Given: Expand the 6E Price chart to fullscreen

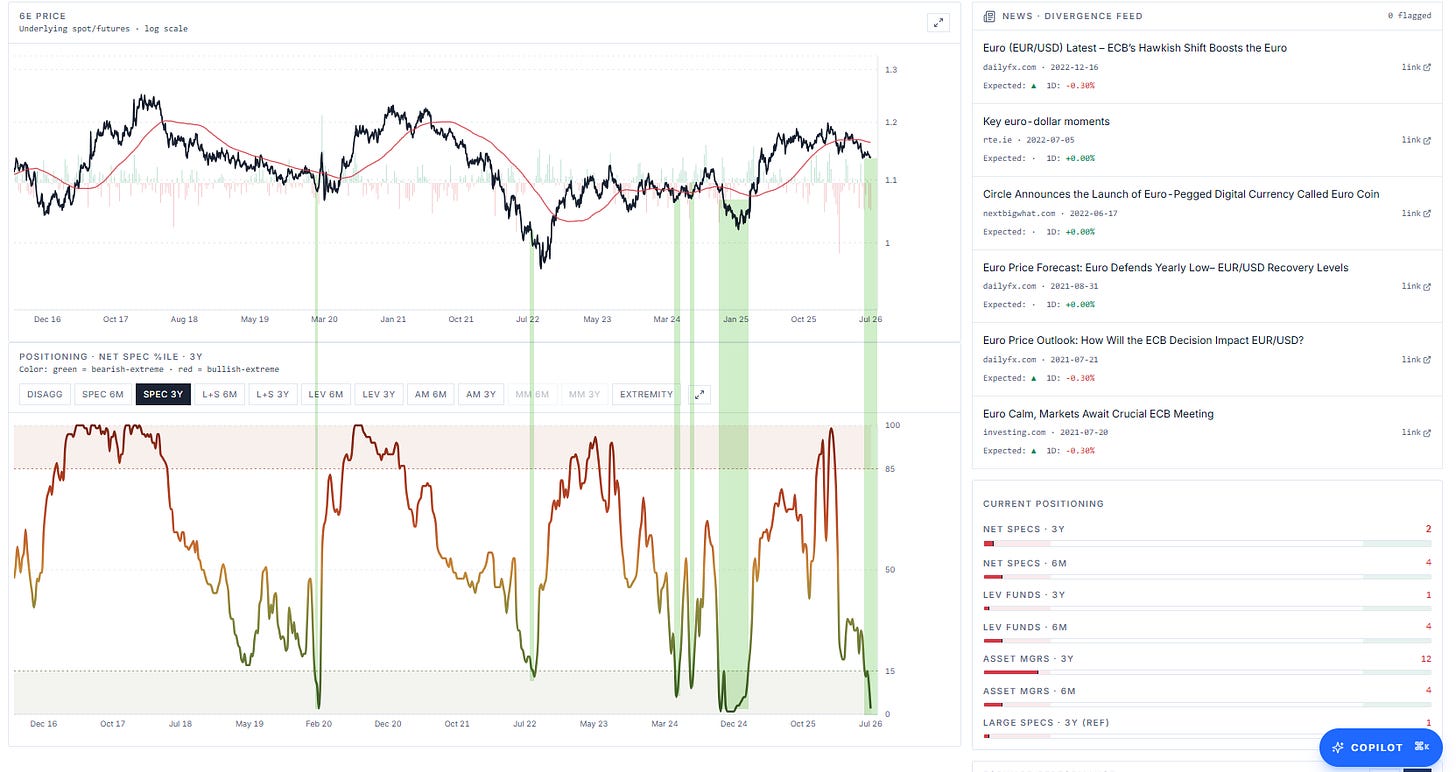Looking at the screenshot, I should 938,22.
